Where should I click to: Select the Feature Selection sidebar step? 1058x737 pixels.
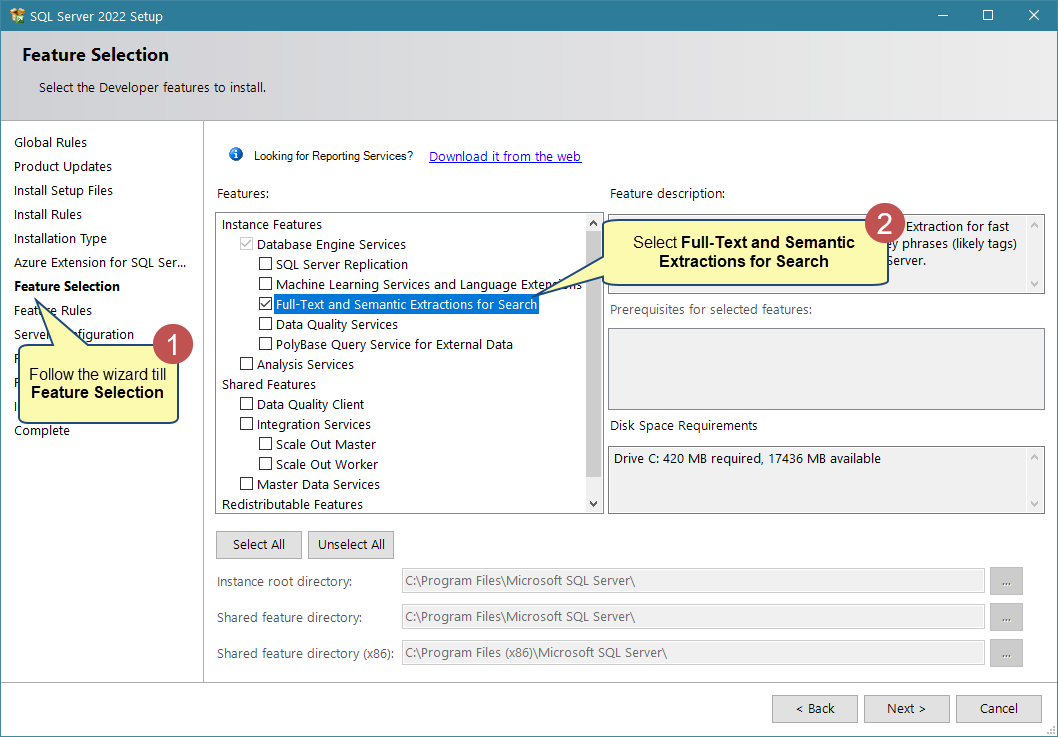point(67,286)
